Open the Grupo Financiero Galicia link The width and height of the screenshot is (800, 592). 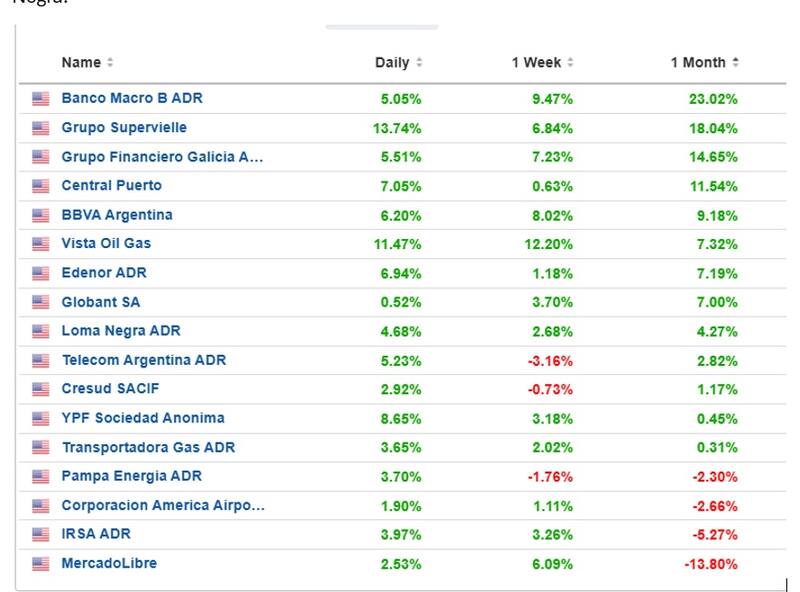162,157
